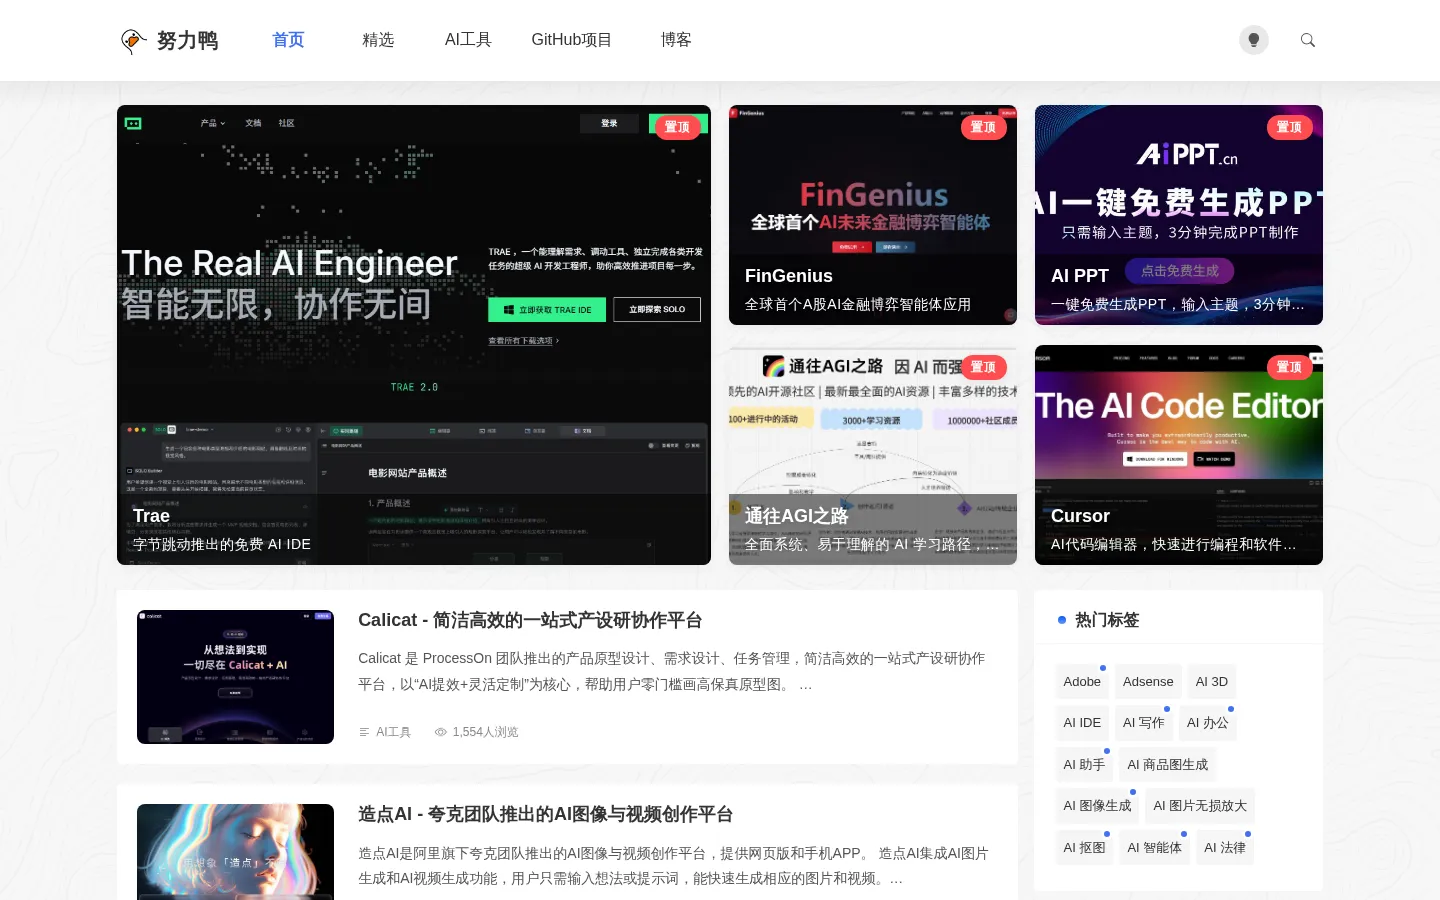
Task: Open the Cursor featured card
Action: coord(1179,455)
